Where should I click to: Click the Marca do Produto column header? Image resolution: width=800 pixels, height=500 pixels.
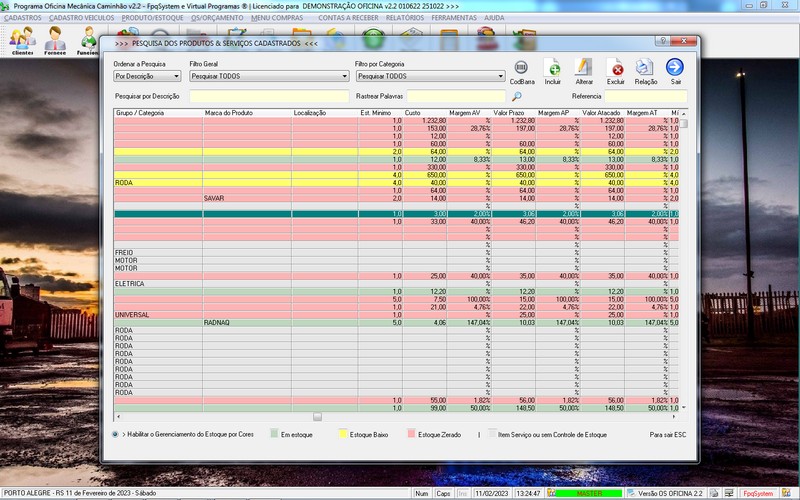[247, 113]
